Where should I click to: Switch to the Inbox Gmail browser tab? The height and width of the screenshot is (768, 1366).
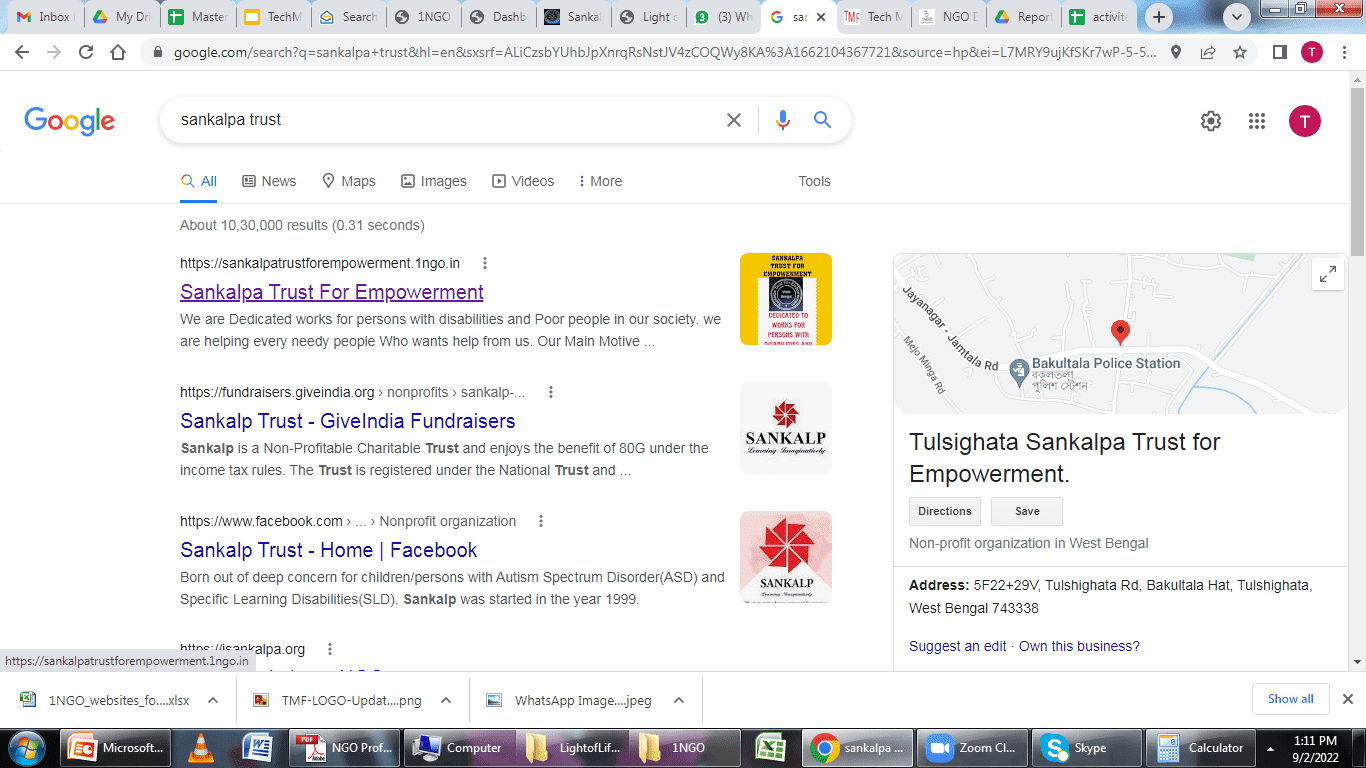point(43,17)
